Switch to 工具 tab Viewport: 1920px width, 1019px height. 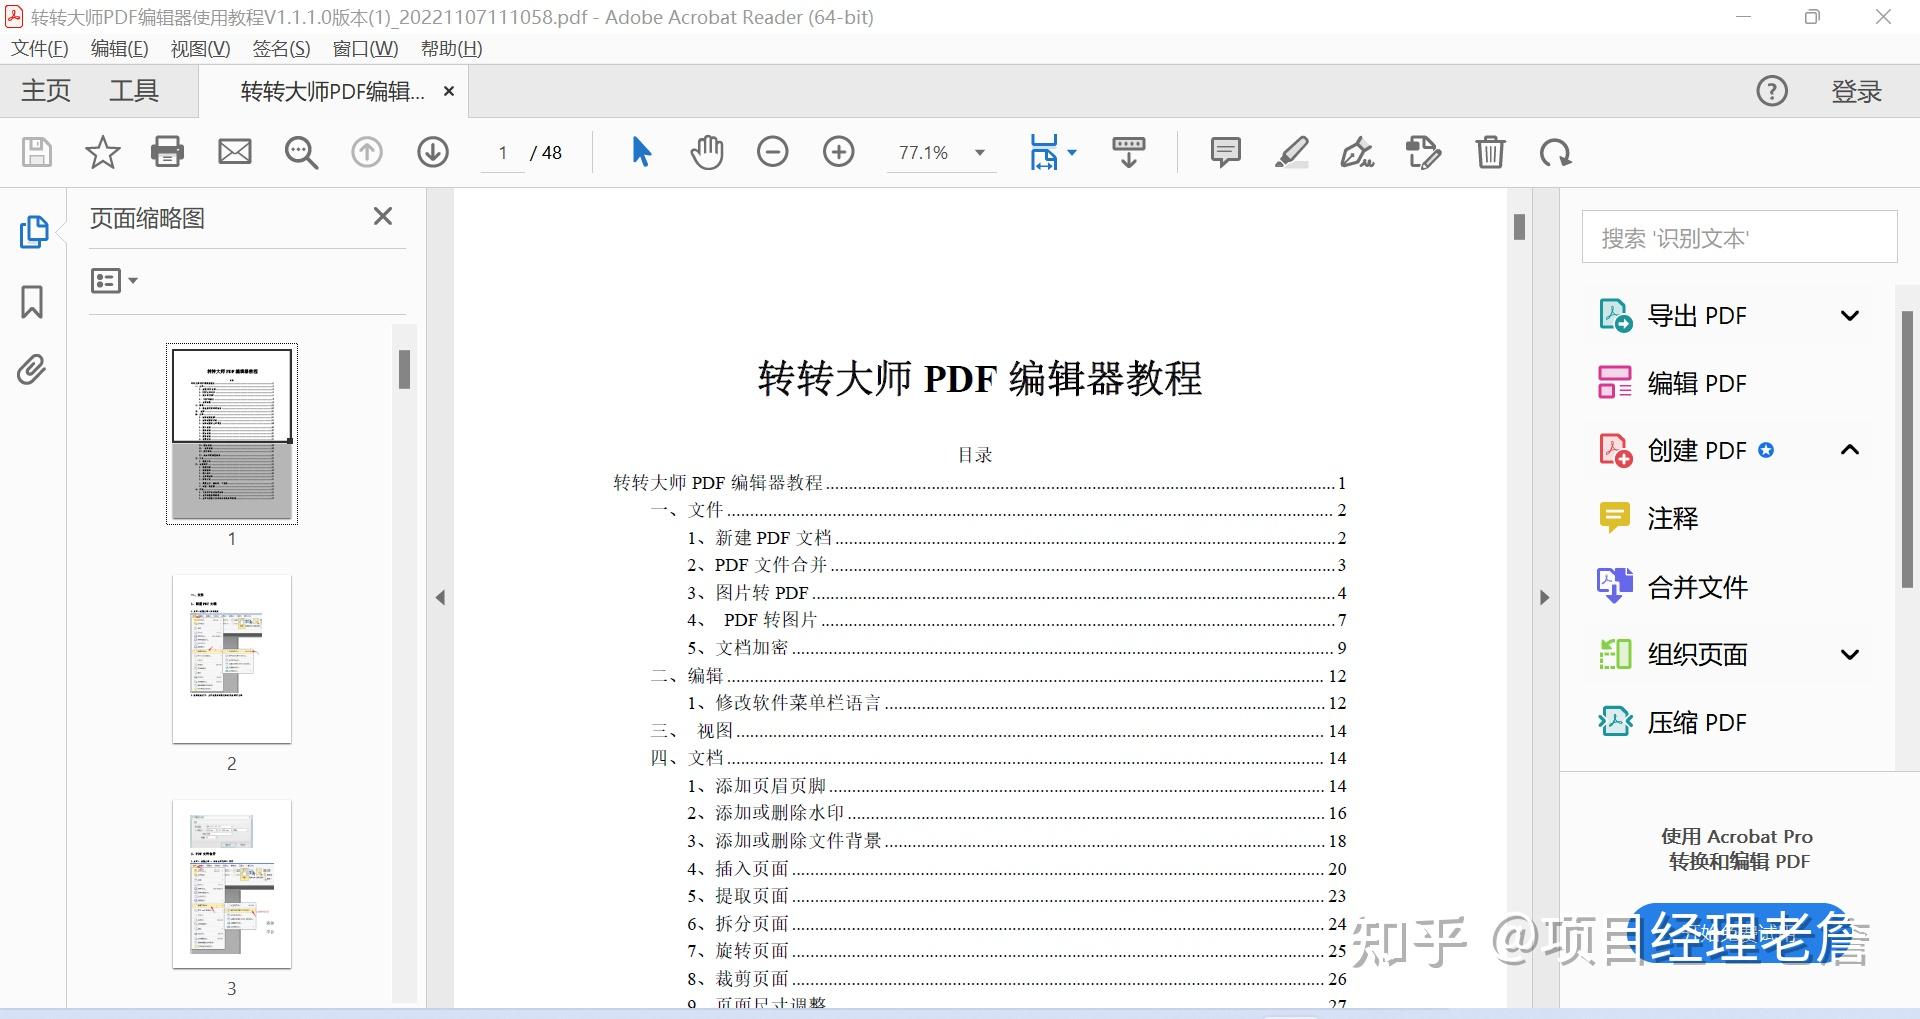click(x=134, y=91)
